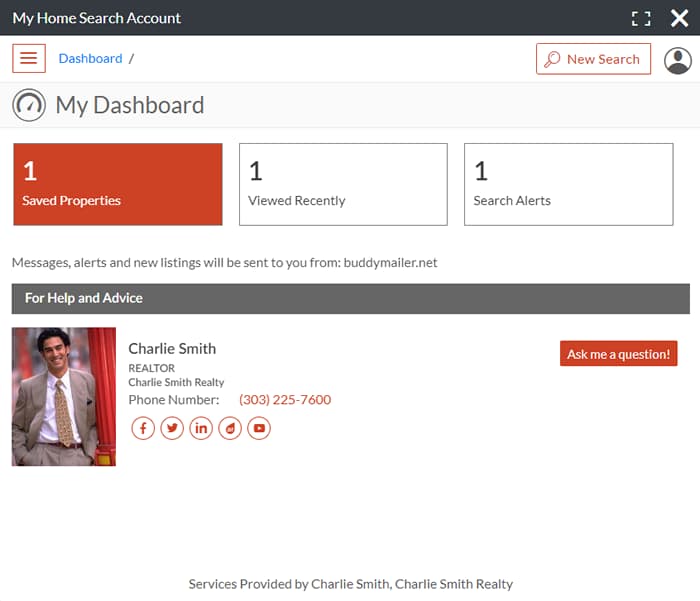Click Charlie Smith's agent photo
700x601 pixels.
tap(64, 396)
